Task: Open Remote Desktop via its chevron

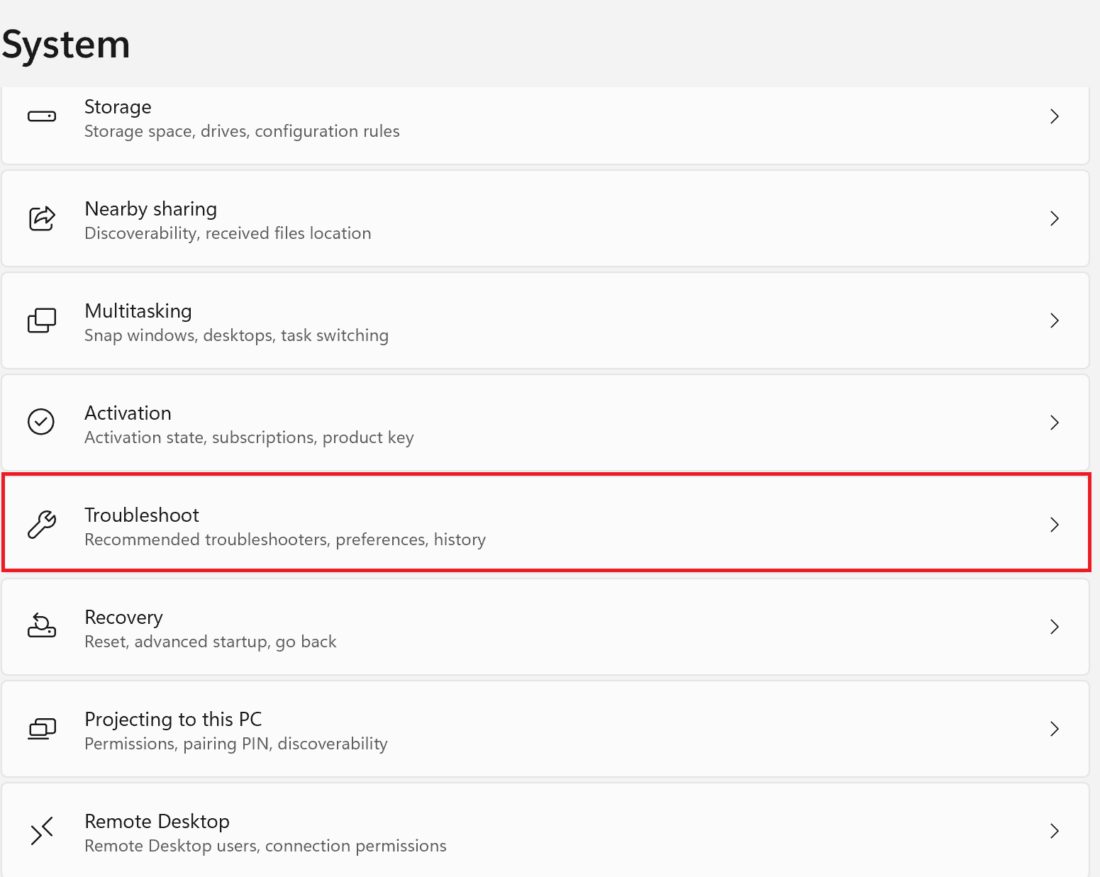Action: click(1054, 831)
